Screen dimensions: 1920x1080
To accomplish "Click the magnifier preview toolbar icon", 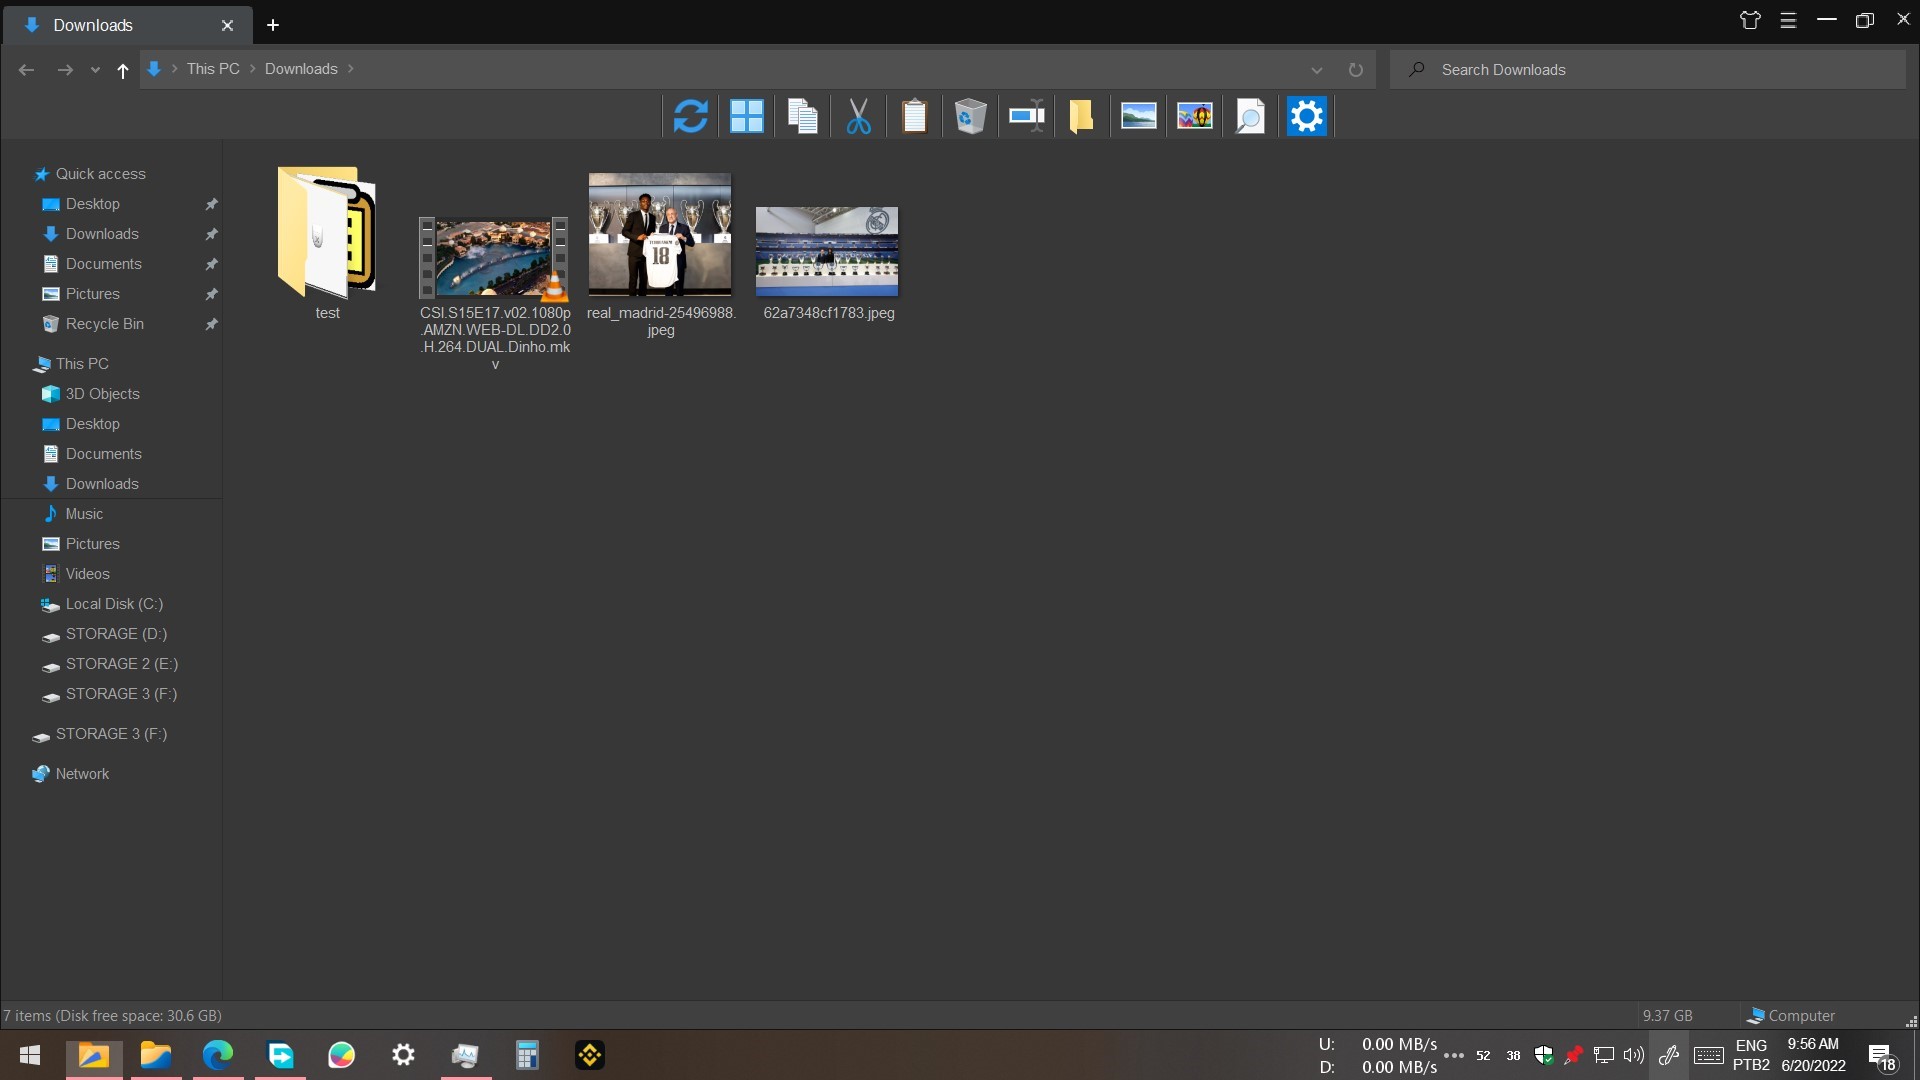I will [x=1250, y=117].
